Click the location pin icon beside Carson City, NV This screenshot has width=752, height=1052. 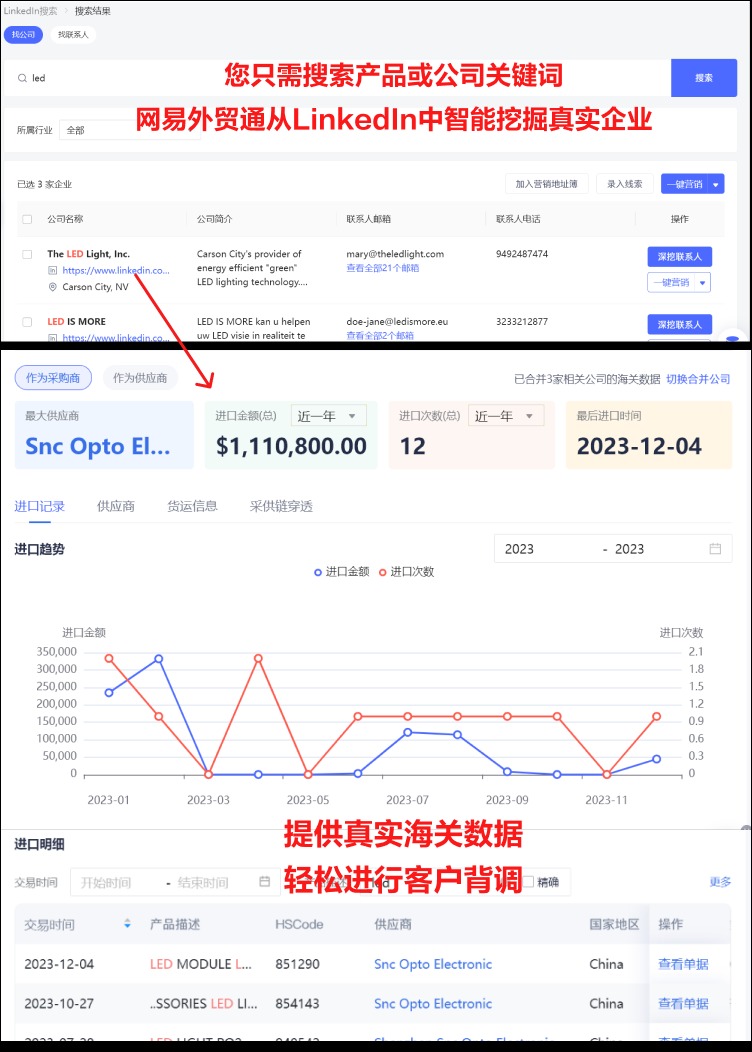coord(52,286)
